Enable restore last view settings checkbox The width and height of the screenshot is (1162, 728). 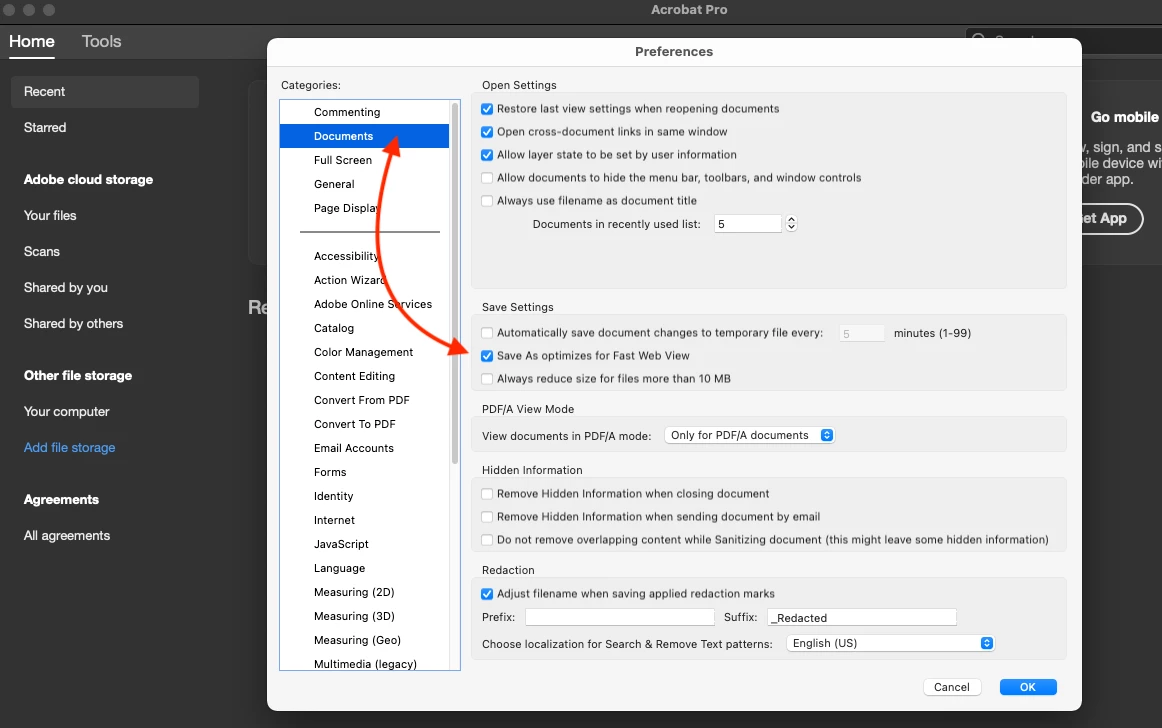(487, 109)
